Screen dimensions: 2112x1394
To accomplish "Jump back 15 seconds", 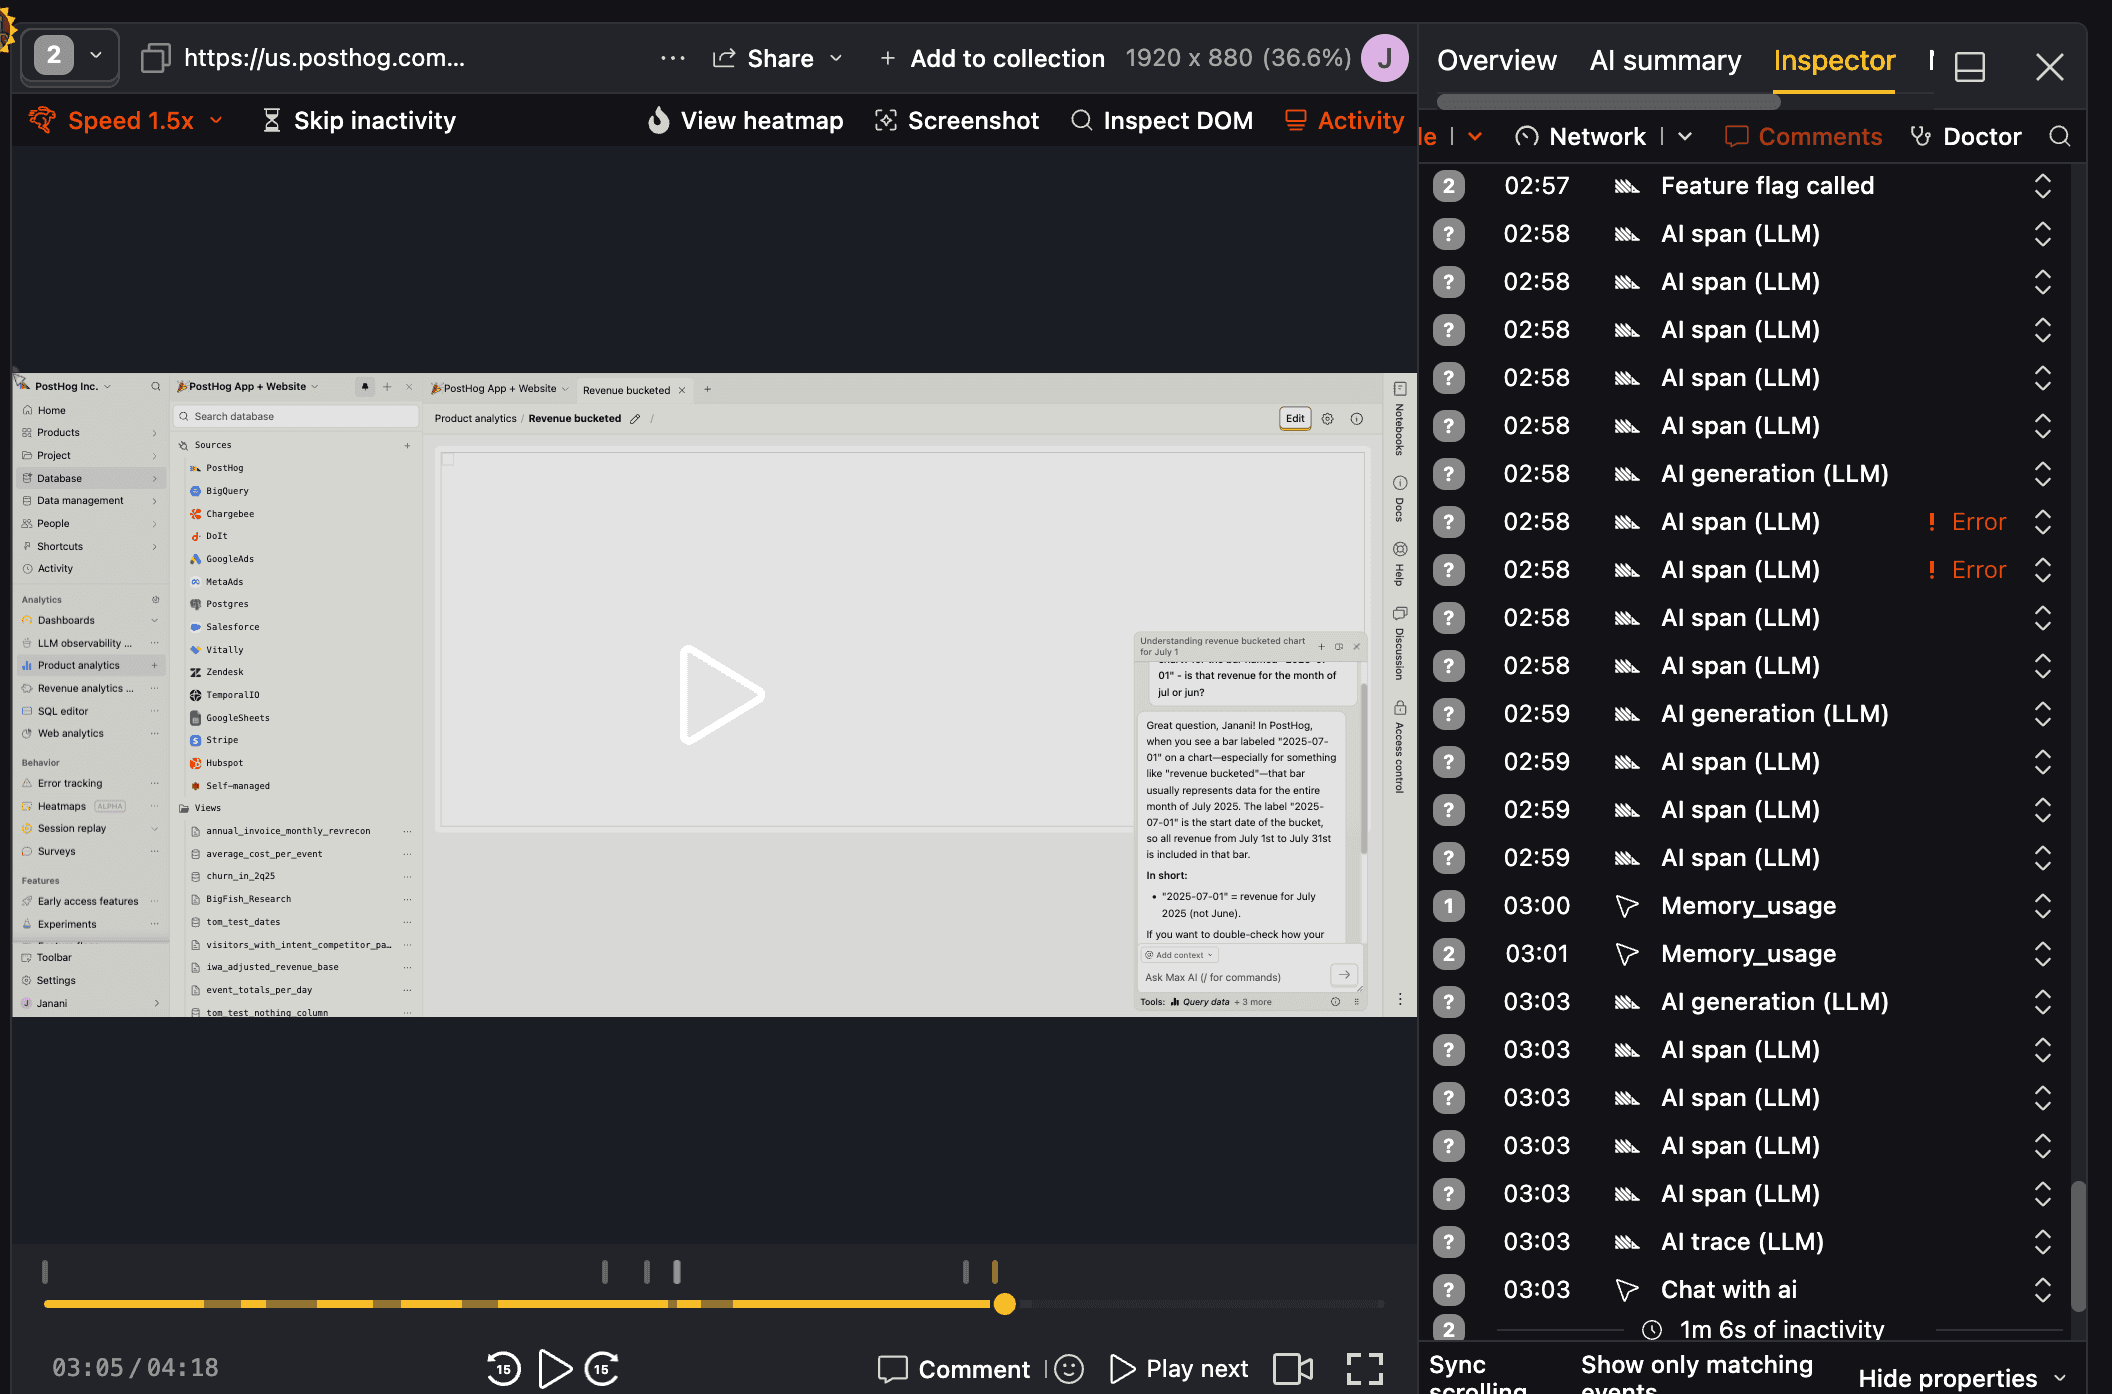I will pyautogui.click(x=504, y=1368).
